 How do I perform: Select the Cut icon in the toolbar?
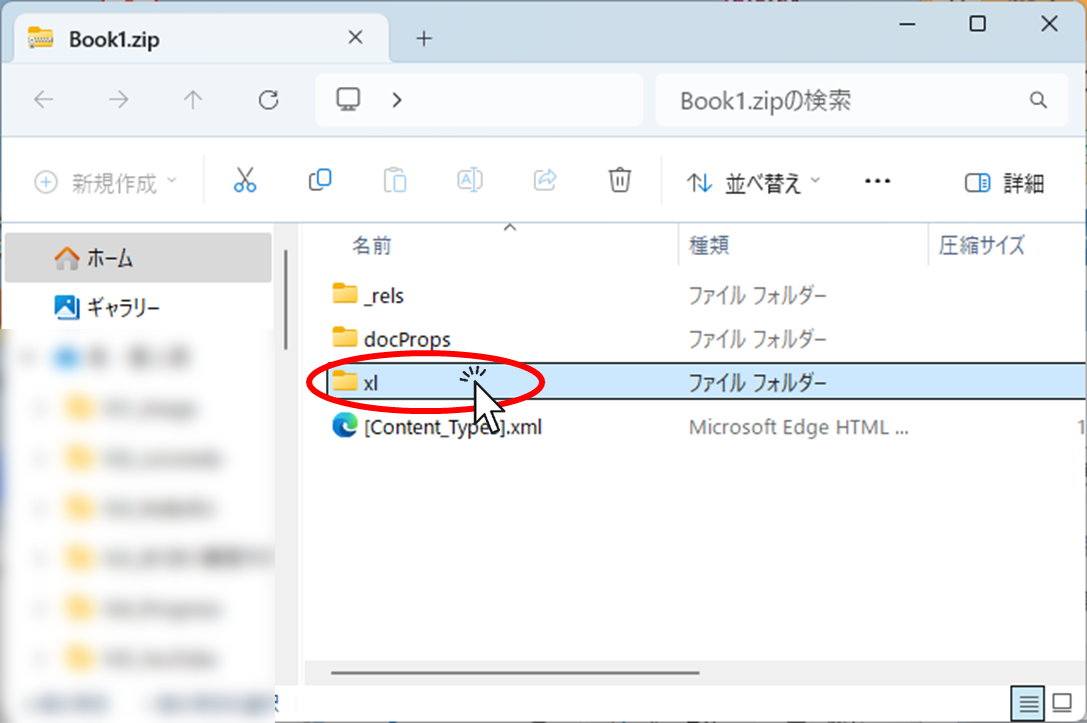point(245,180)
